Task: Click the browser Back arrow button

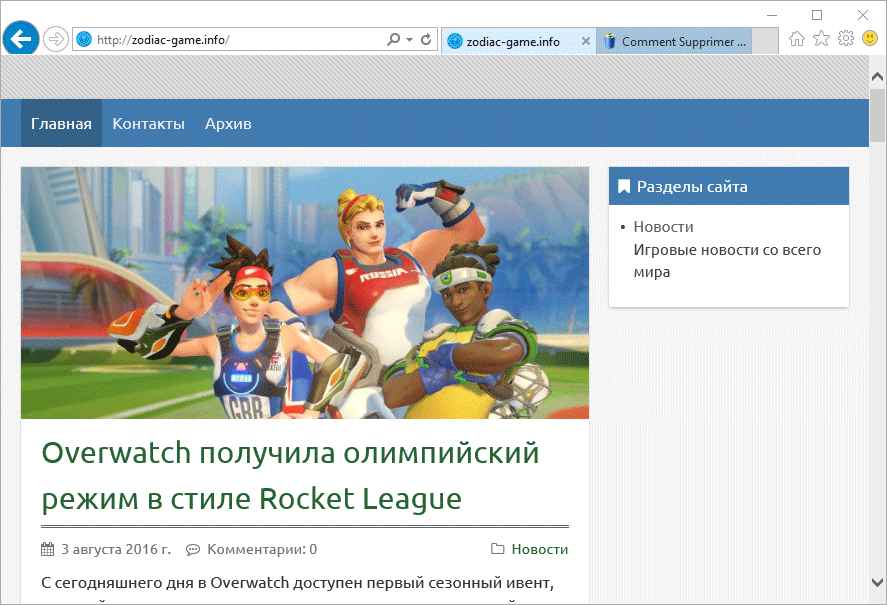Action: 21,39
